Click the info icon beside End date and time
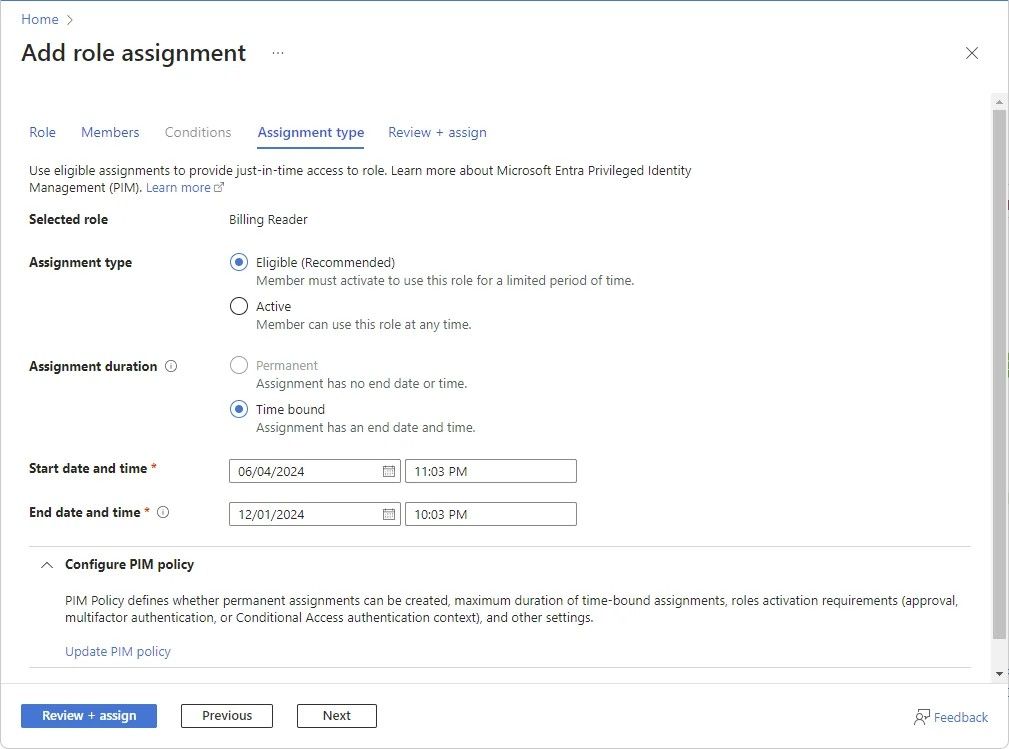The width and height of the screenshot is (1009, 749). pos(163,513)
